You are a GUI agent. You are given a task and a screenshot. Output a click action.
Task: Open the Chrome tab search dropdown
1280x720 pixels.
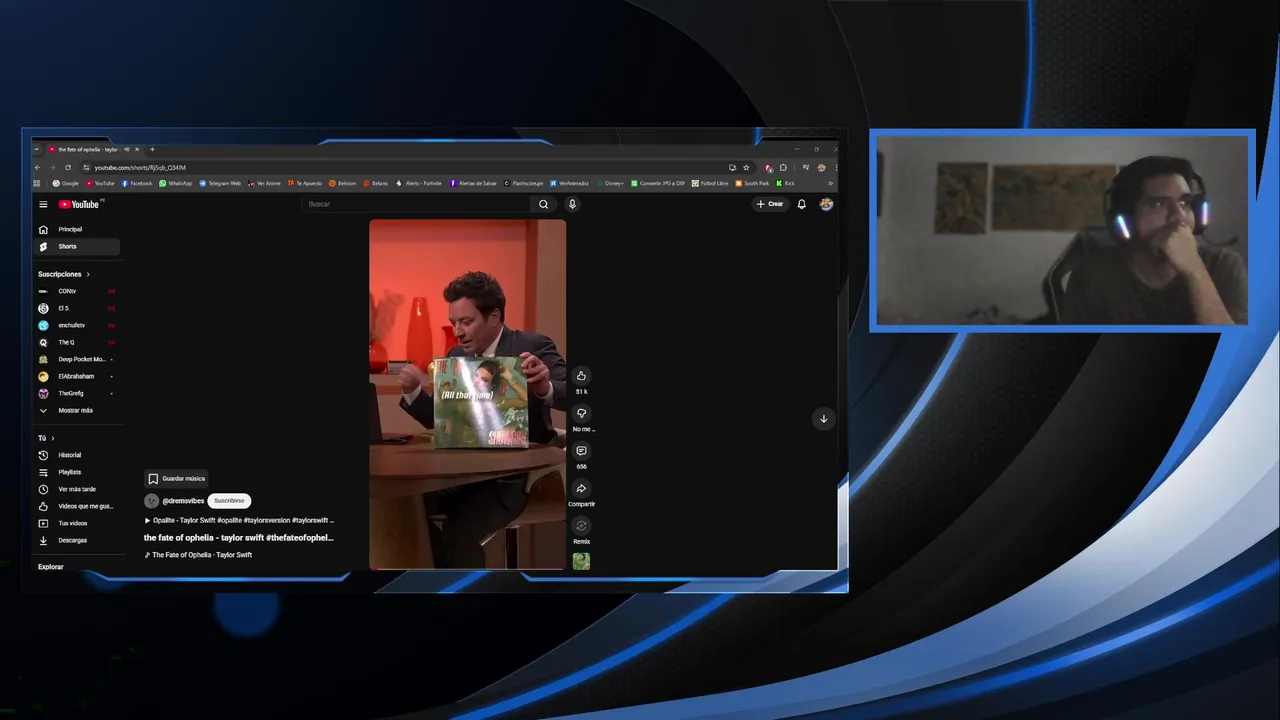(36, 149)
